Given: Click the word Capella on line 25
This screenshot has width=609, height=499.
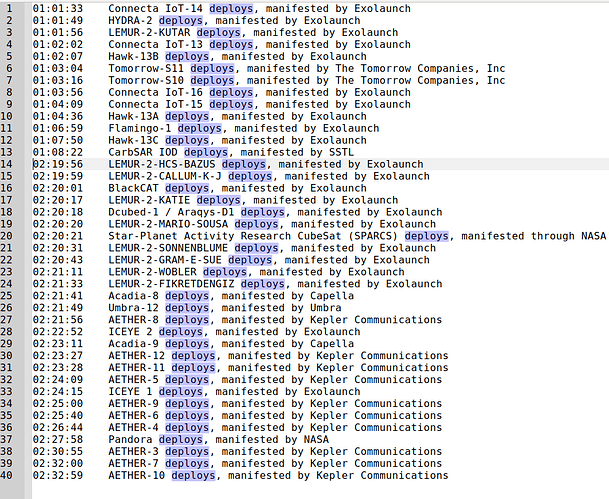Looking at the screenshot, I should pos(332,296).
